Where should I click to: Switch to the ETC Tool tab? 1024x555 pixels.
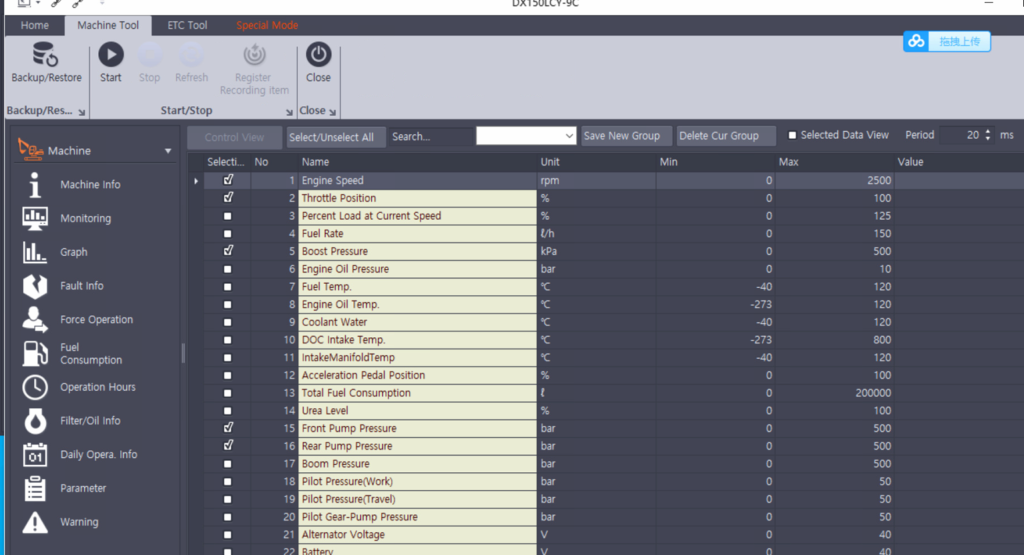click(187, 25)
